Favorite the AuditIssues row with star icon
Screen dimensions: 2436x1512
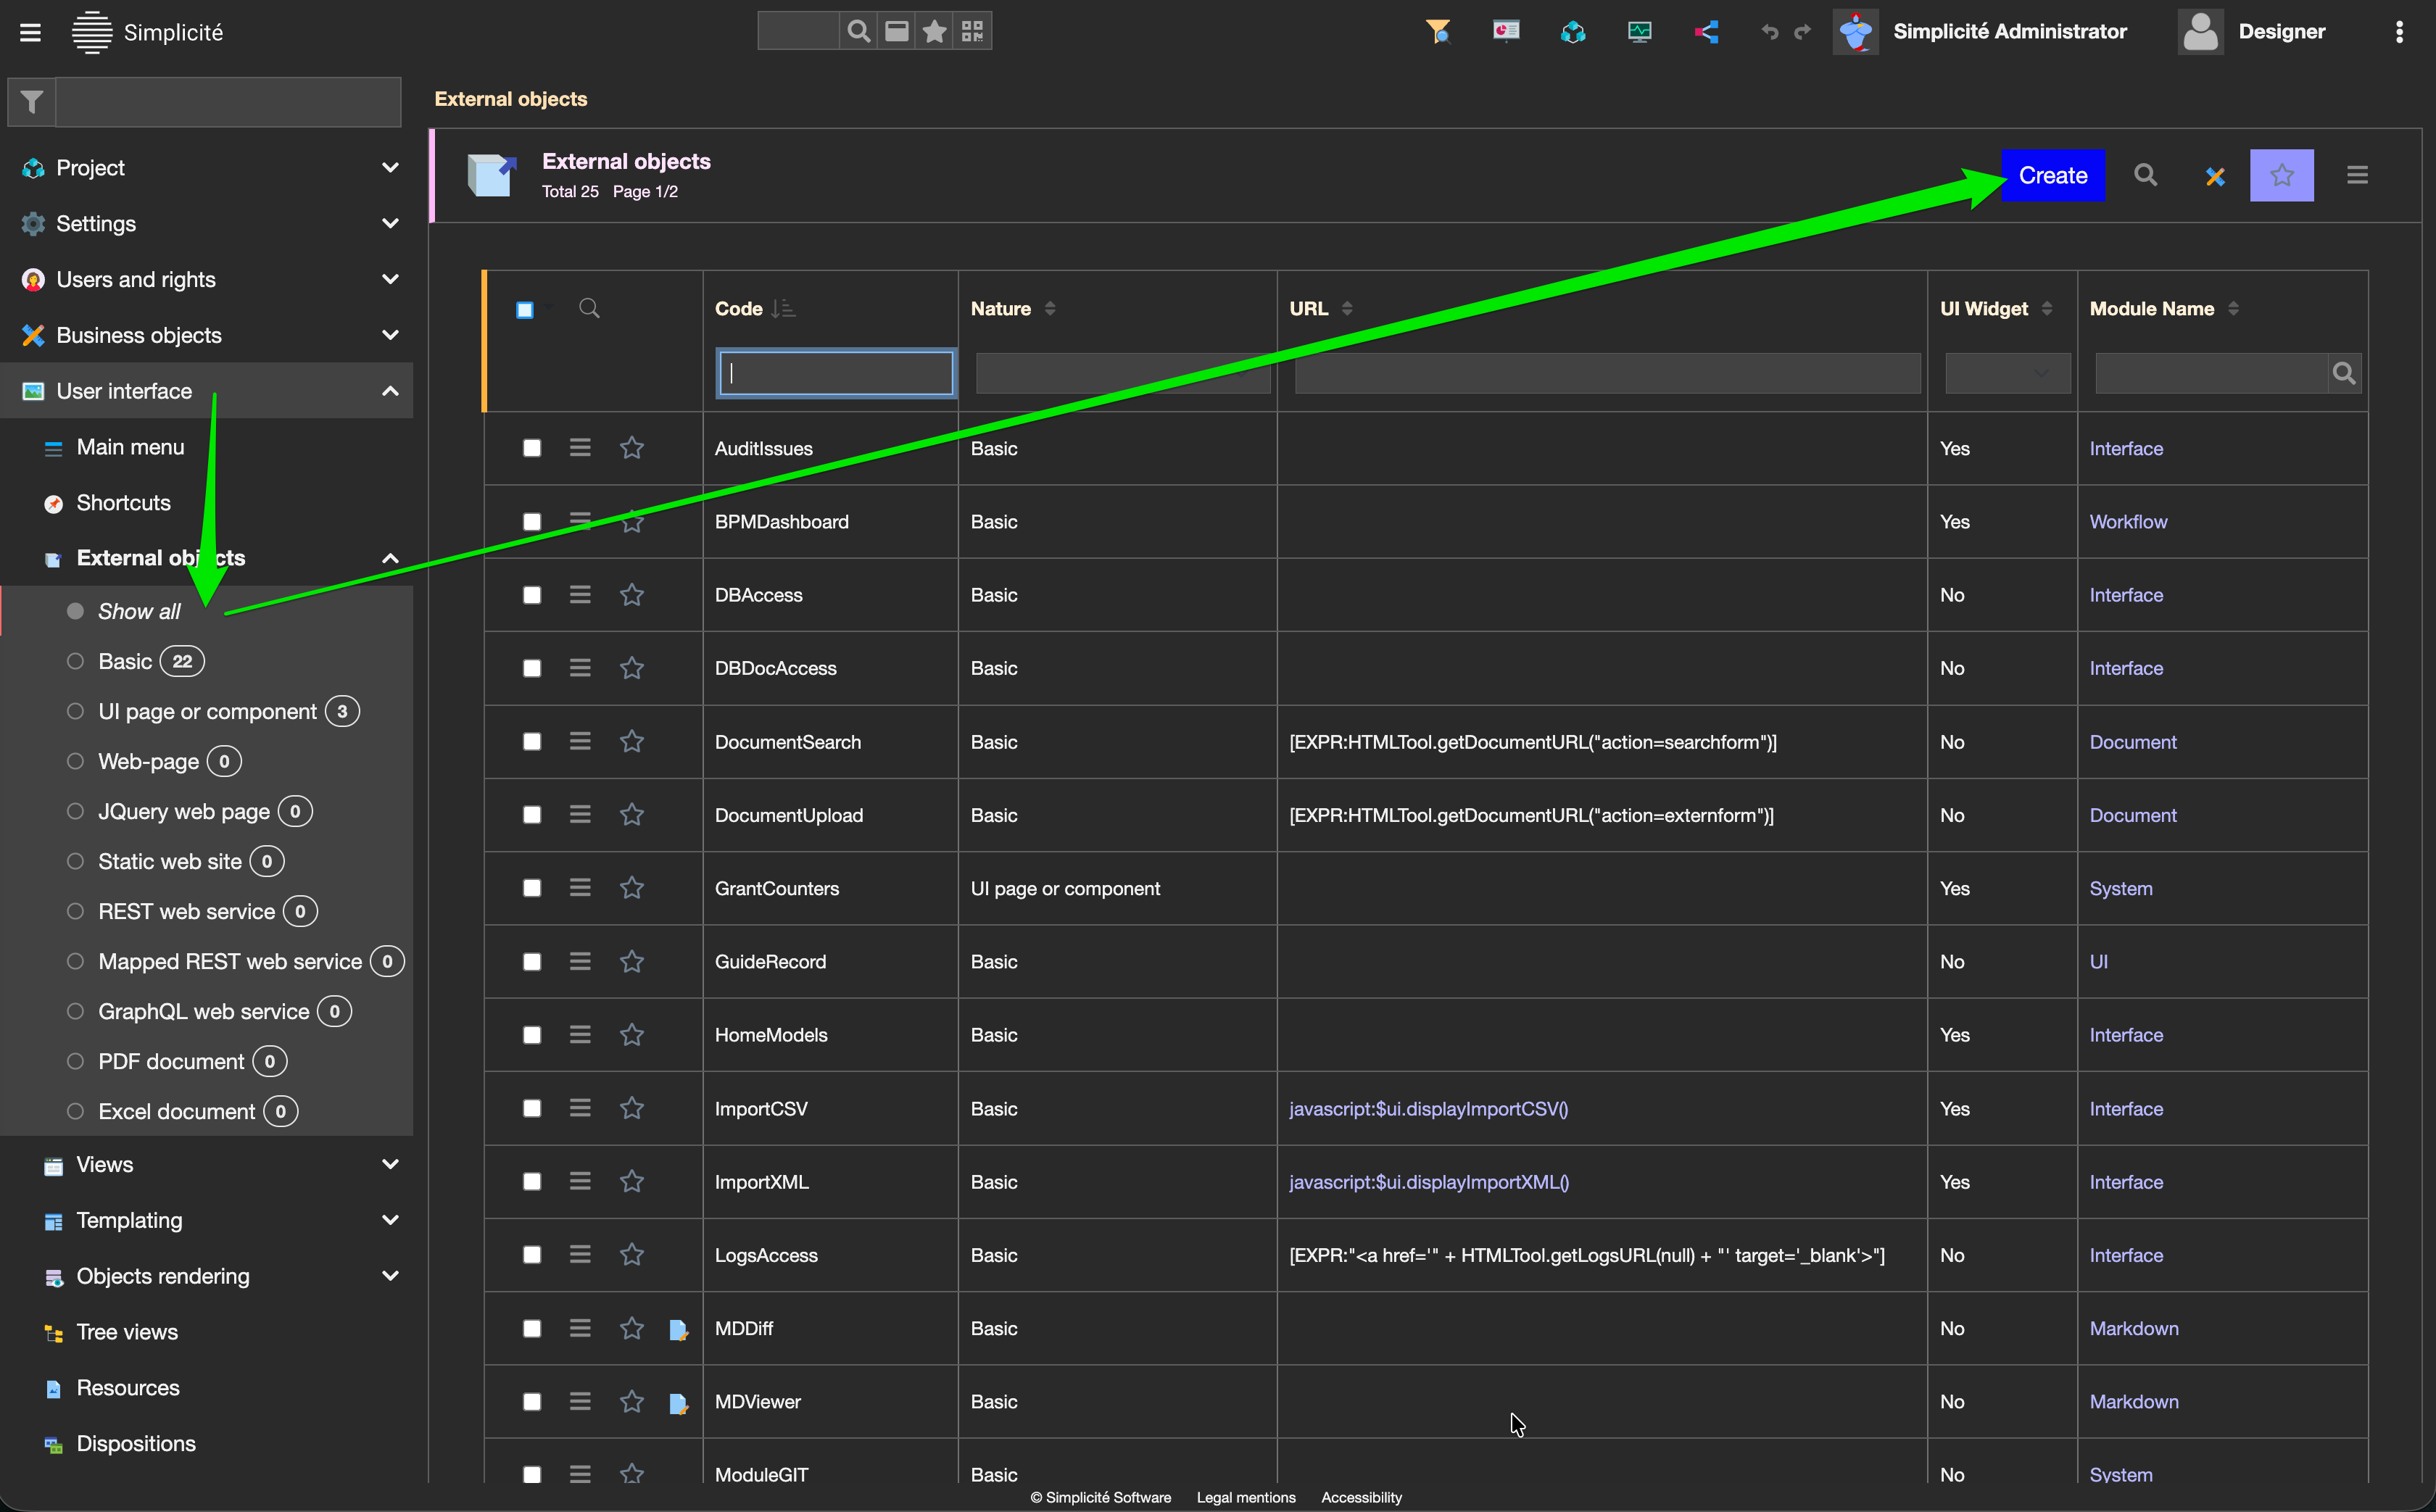pos(631,448)
